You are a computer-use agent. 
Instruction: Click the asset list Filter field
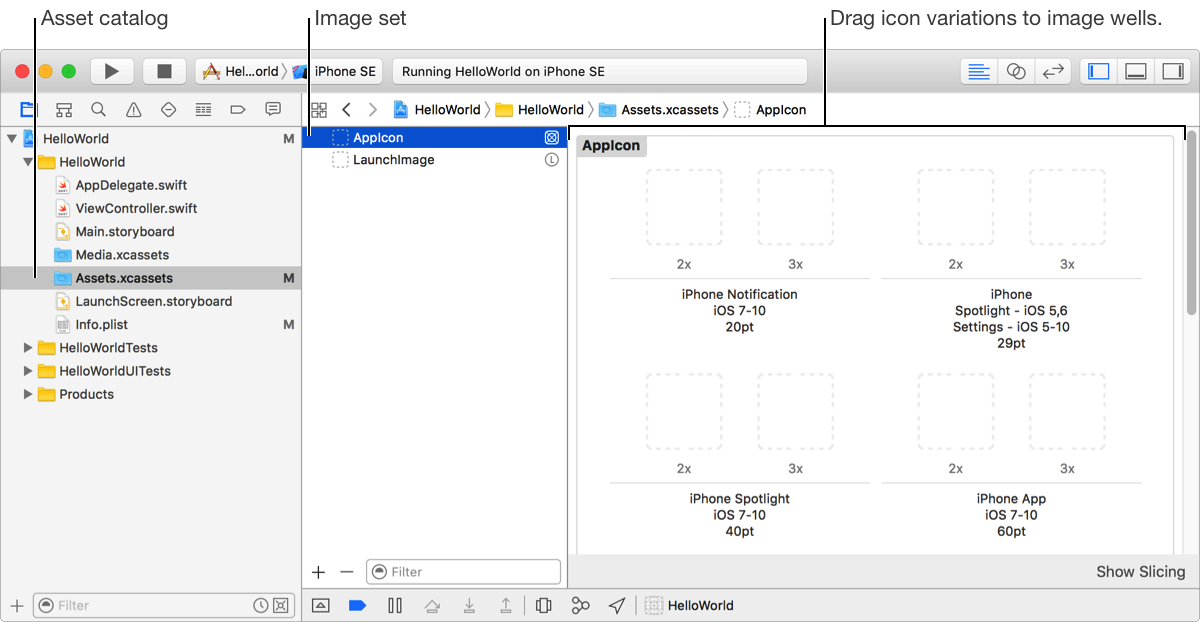pyautogui.click(x=463, y=572)
